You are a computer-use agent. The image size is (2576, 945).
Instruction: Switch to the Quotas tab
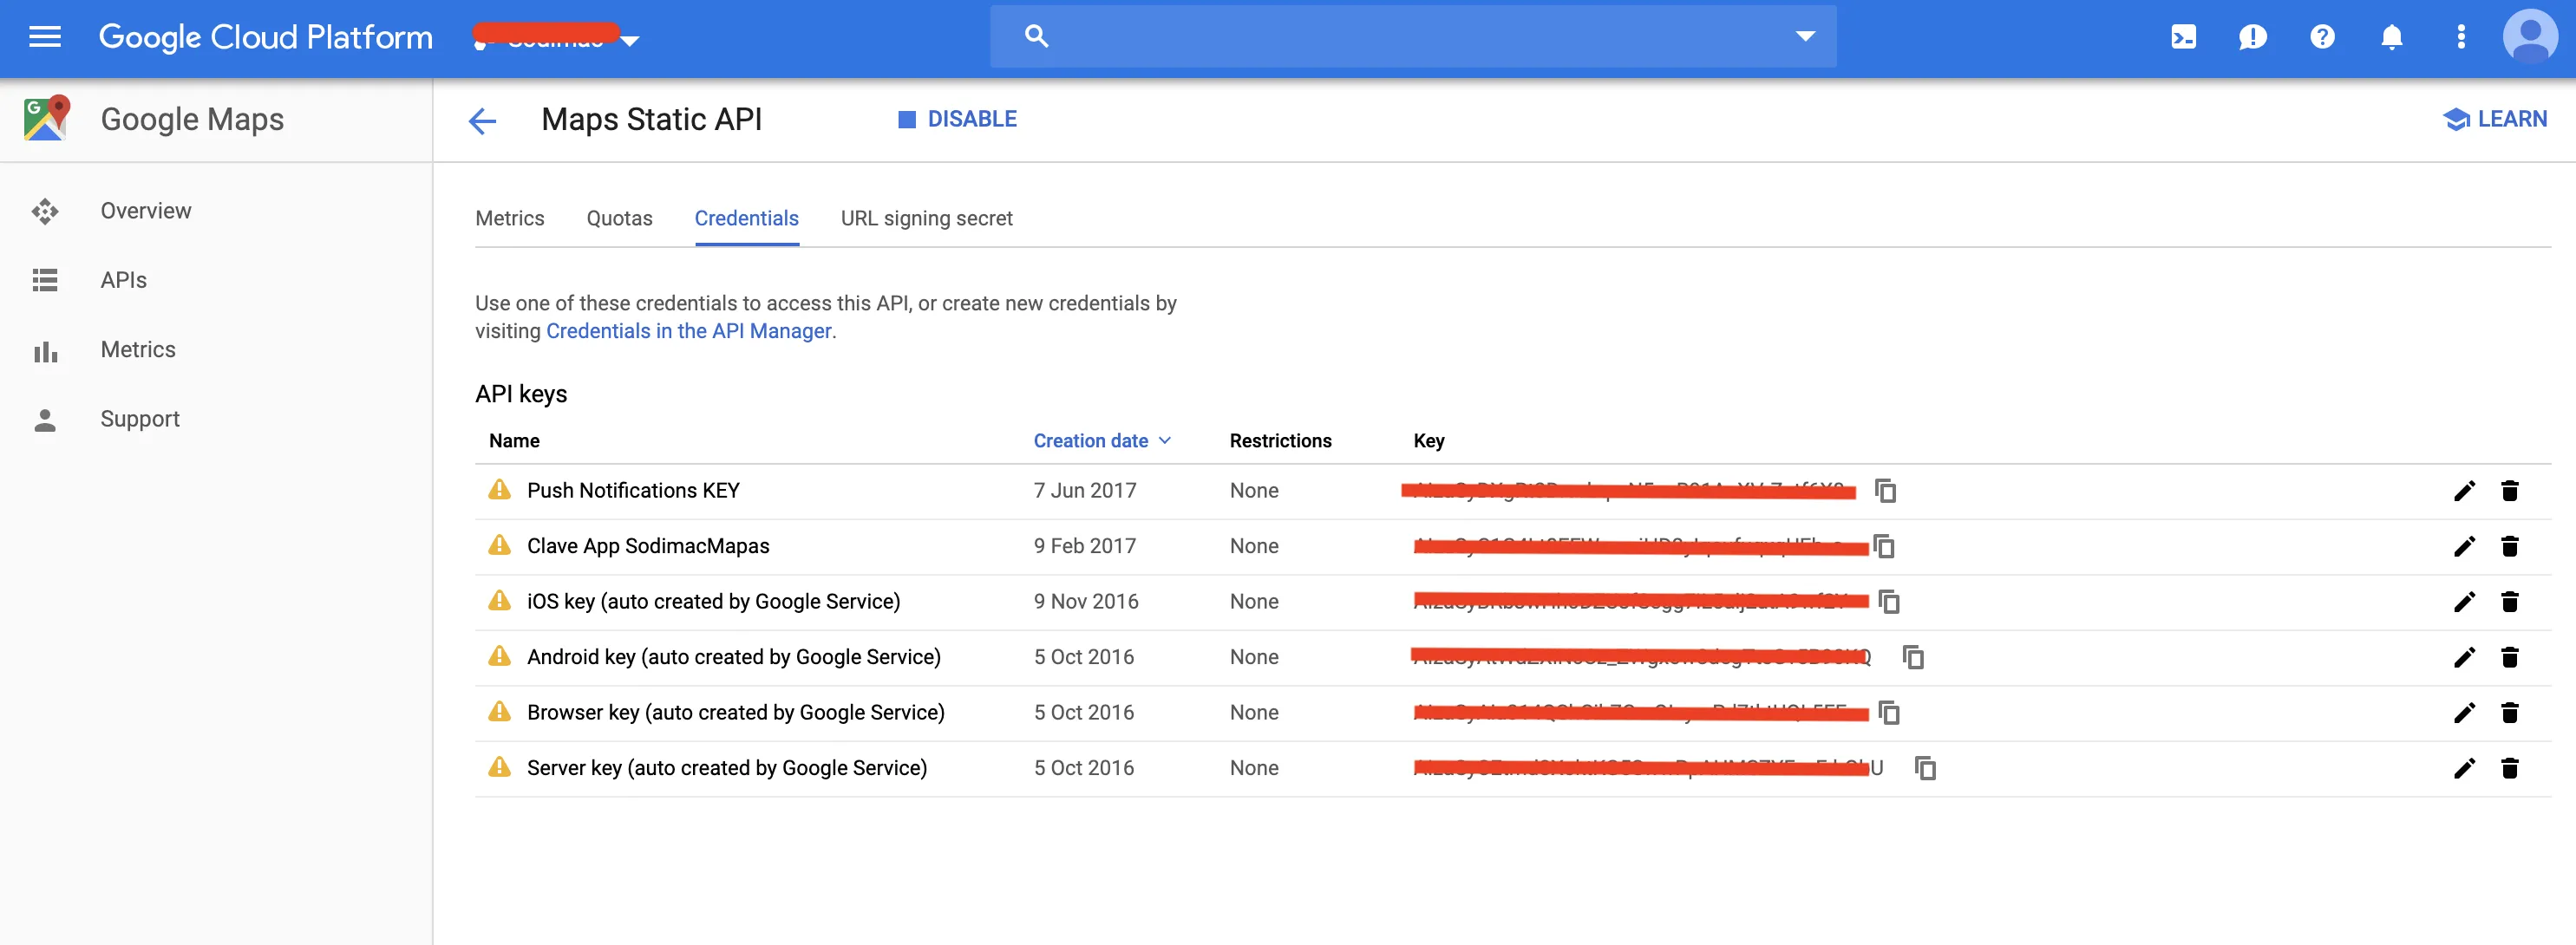pyautogui.click(x=619, y=218)
